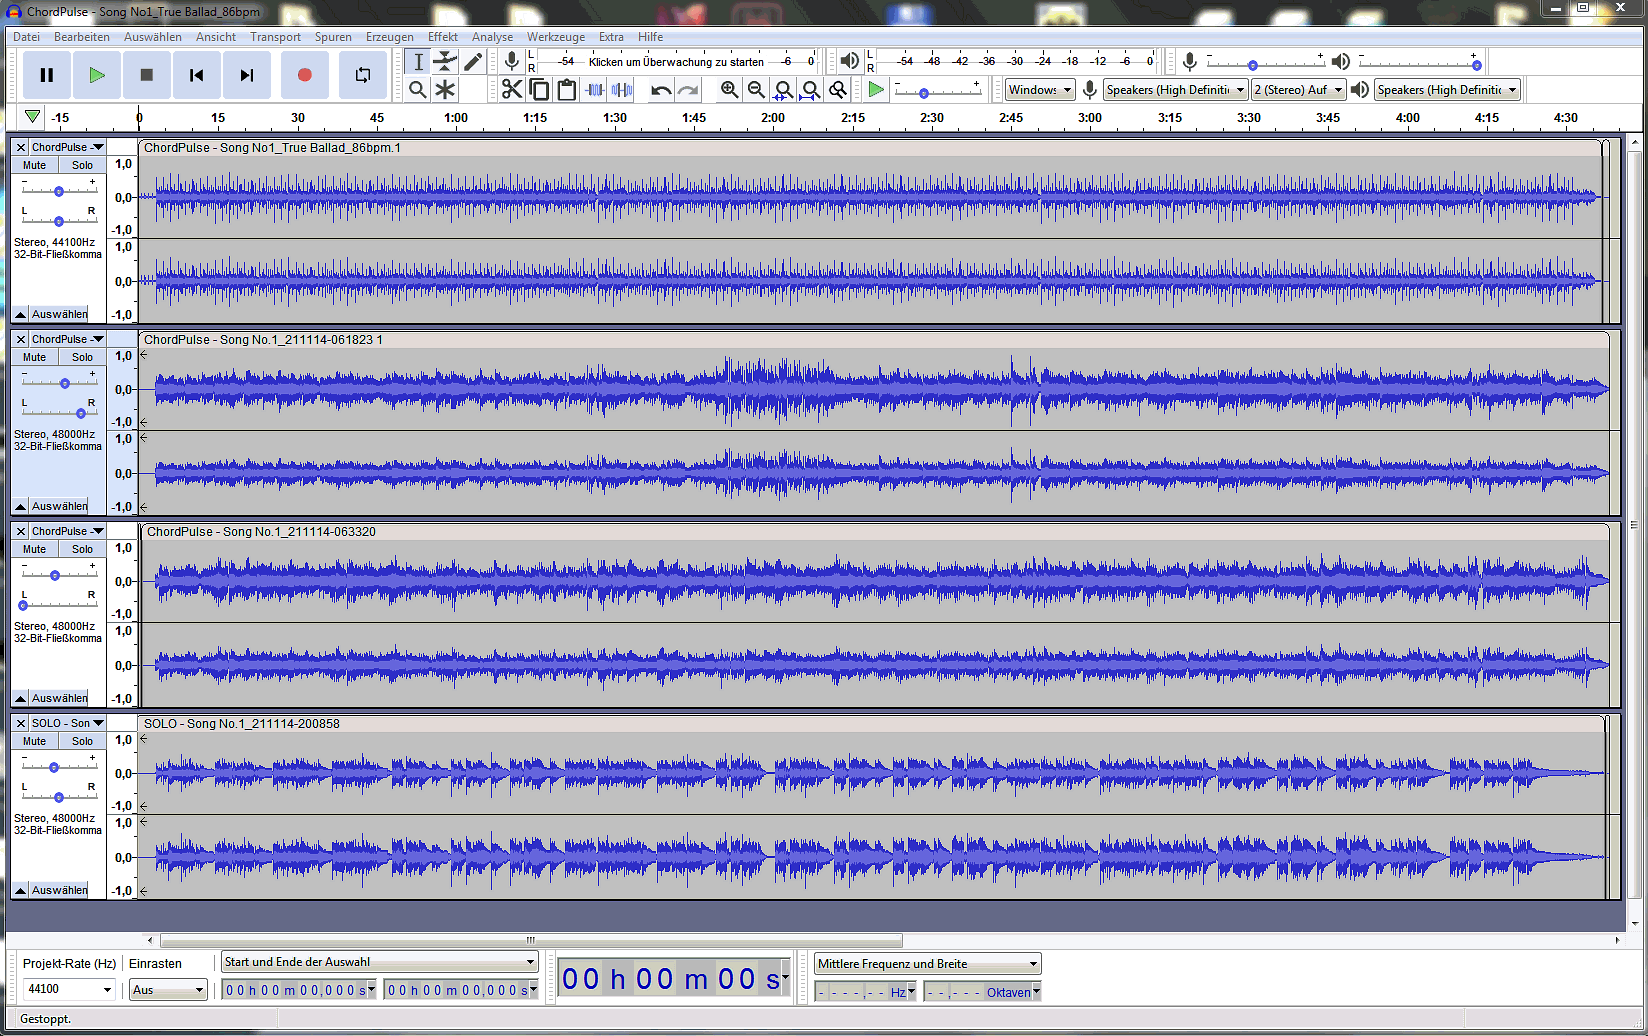Click the Zoom In magnifier icon
1648x1036 pixels.
coord(730,90)
